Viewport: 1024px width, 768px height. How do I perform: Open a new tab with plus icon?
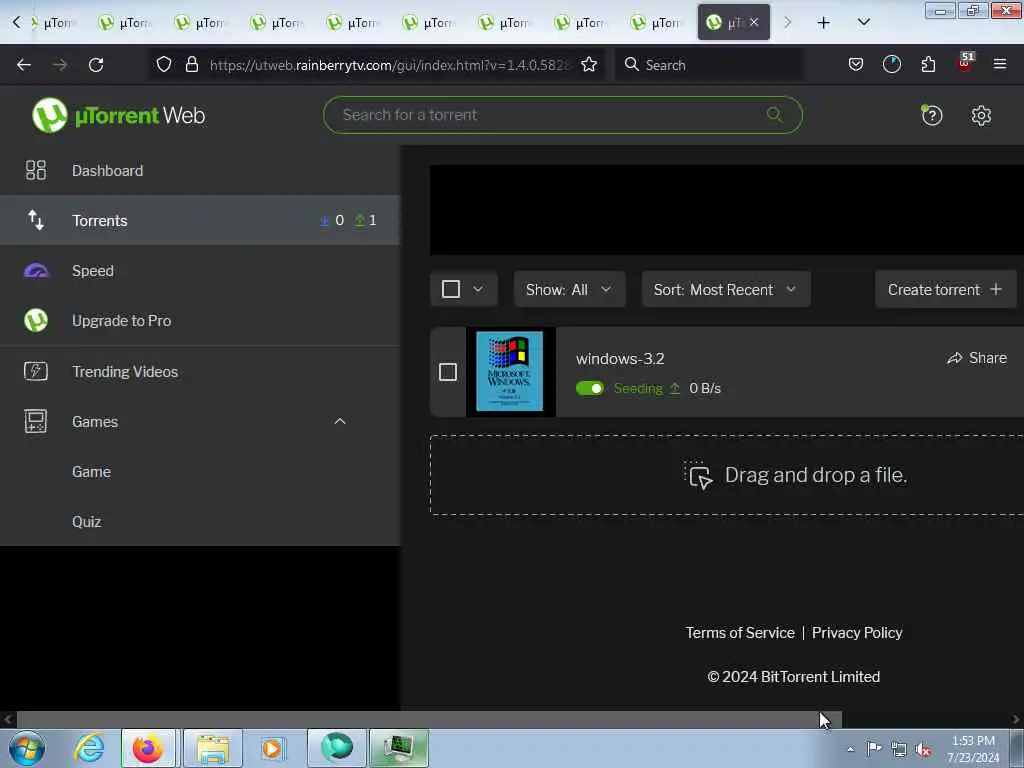click(824, 23)
